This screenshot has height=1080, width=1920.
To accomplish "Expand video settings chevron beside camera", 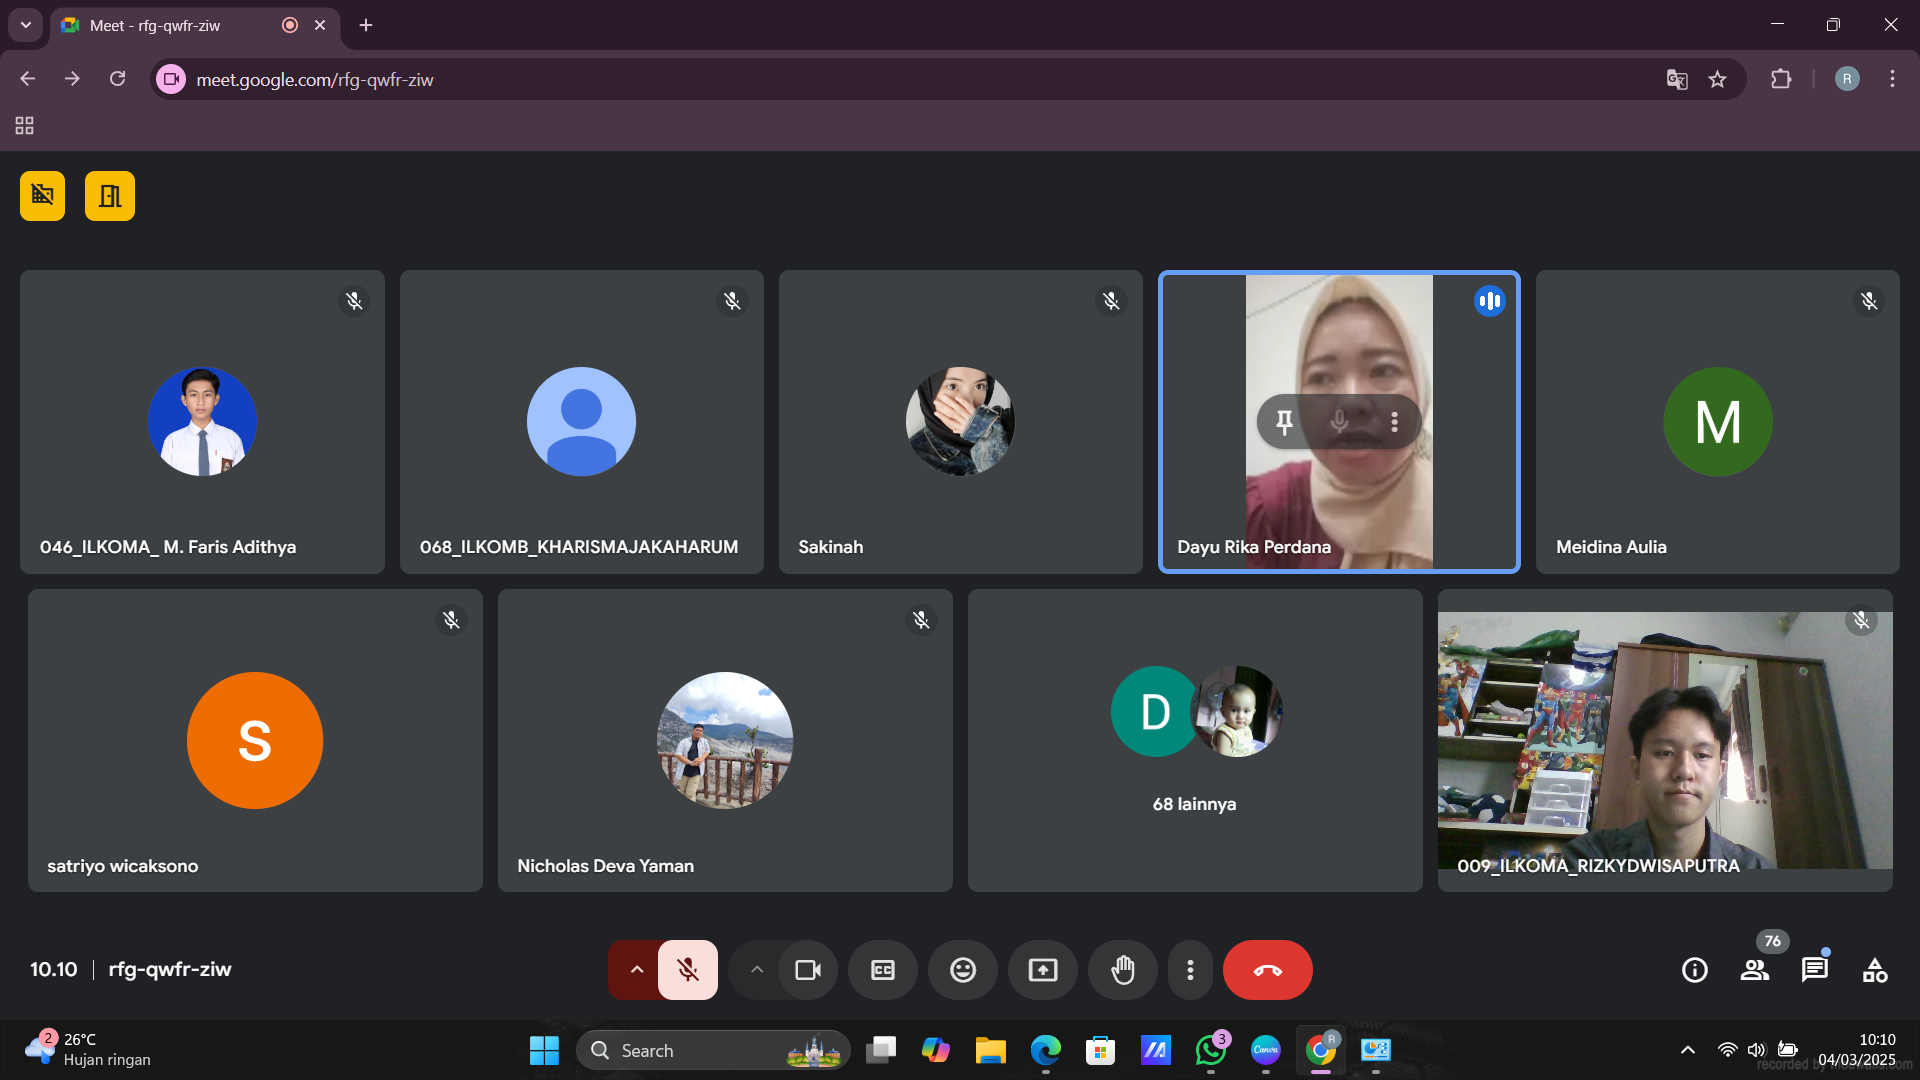I will pyautogui.click(x=757, y=970).
